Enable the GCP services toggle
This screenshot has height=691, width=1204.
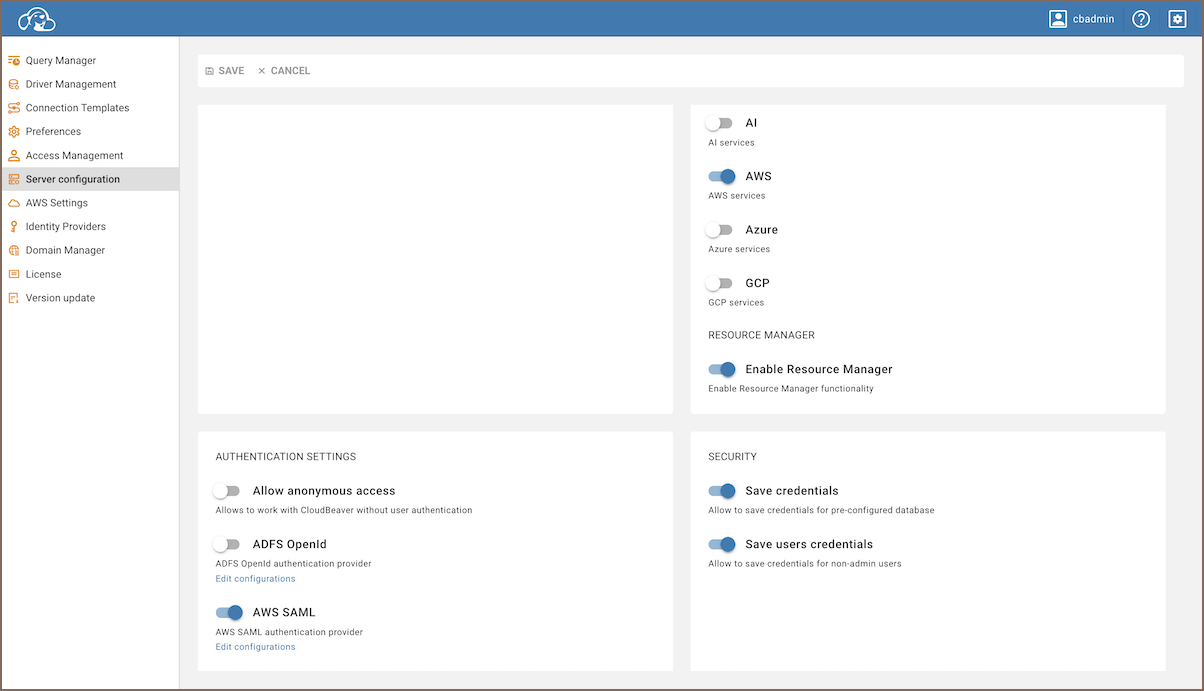(720, 283)
